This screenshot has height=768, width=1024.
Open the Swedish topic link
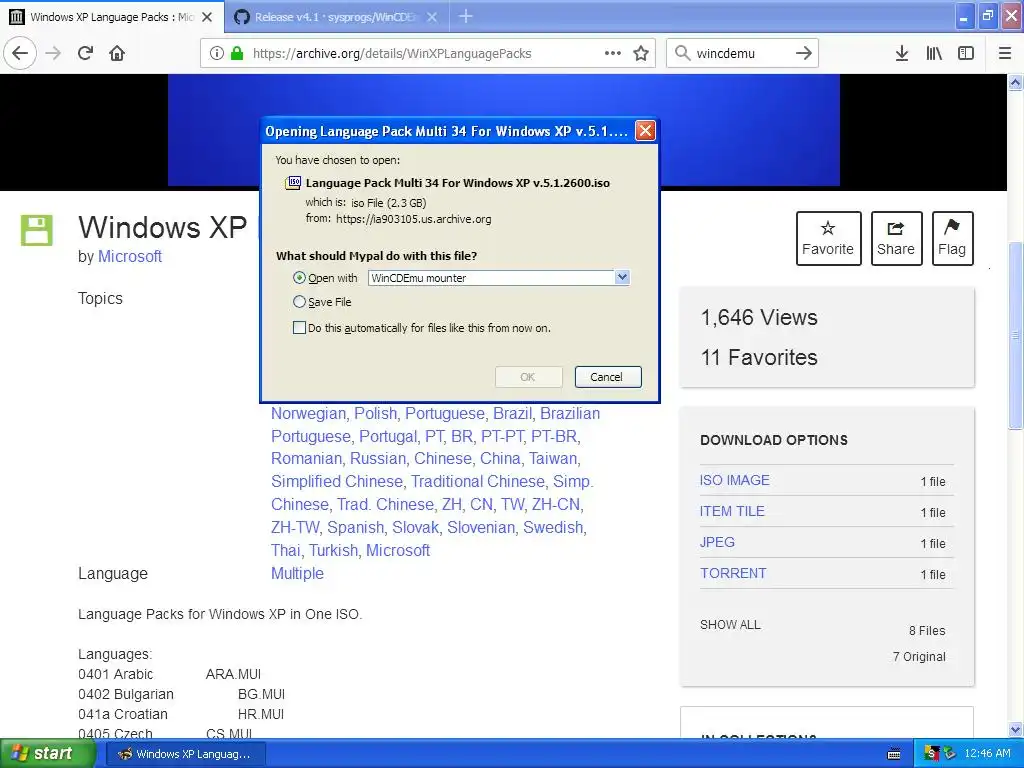click(553, 528)
